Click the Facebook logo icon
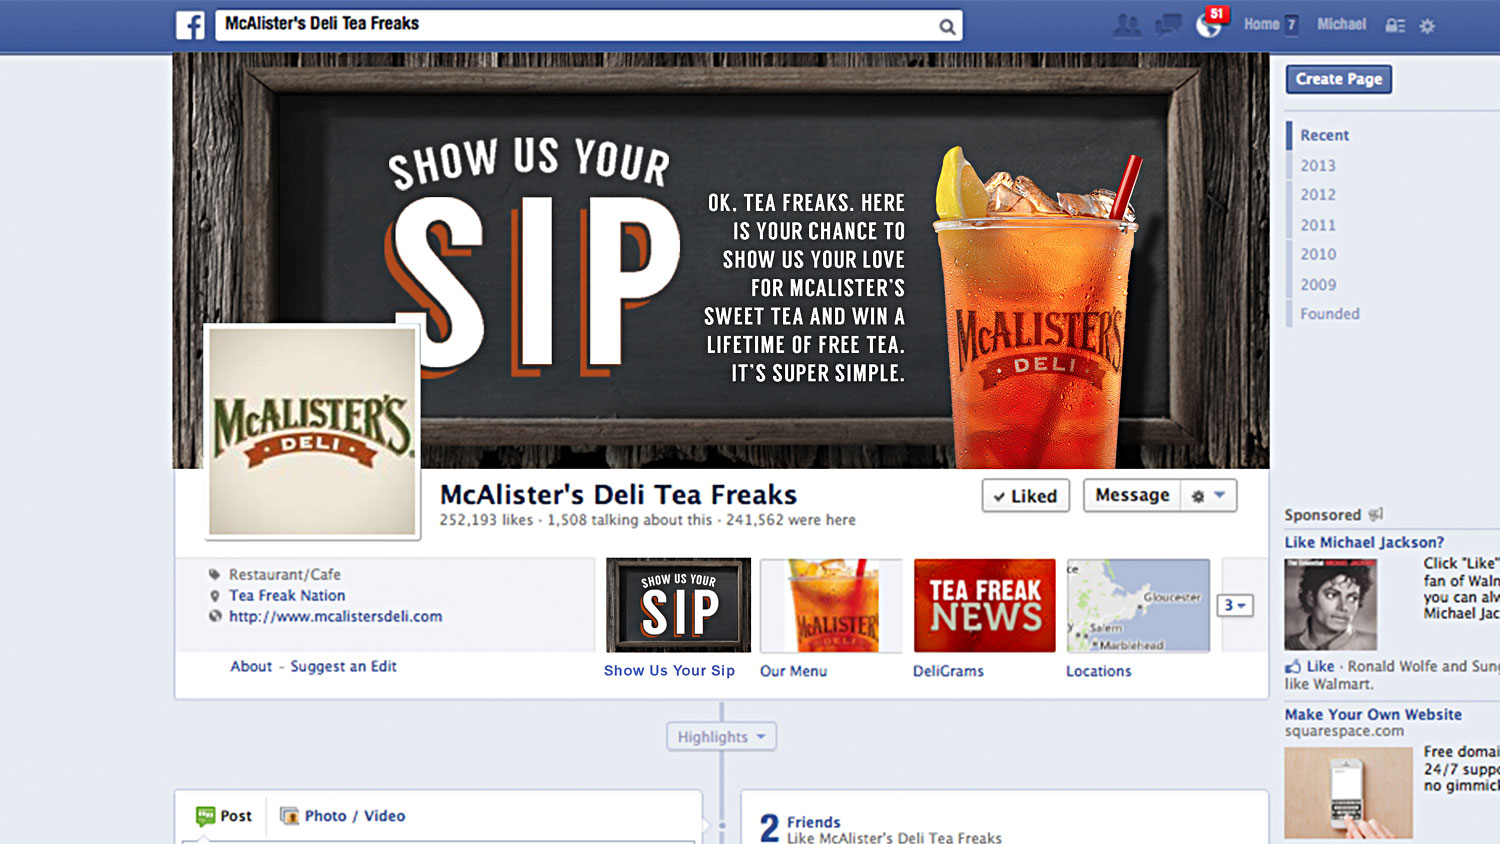This screenshot has width=1500, height=844. point(190,25)
